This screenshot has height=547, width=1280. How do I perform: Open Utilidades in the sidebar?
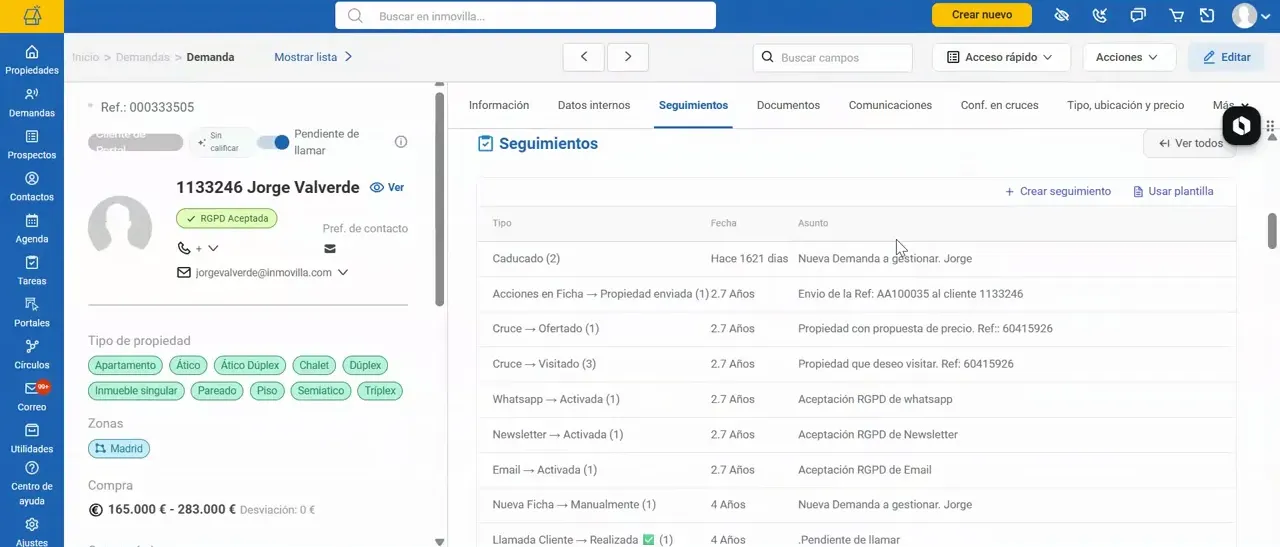pos(32,438)
